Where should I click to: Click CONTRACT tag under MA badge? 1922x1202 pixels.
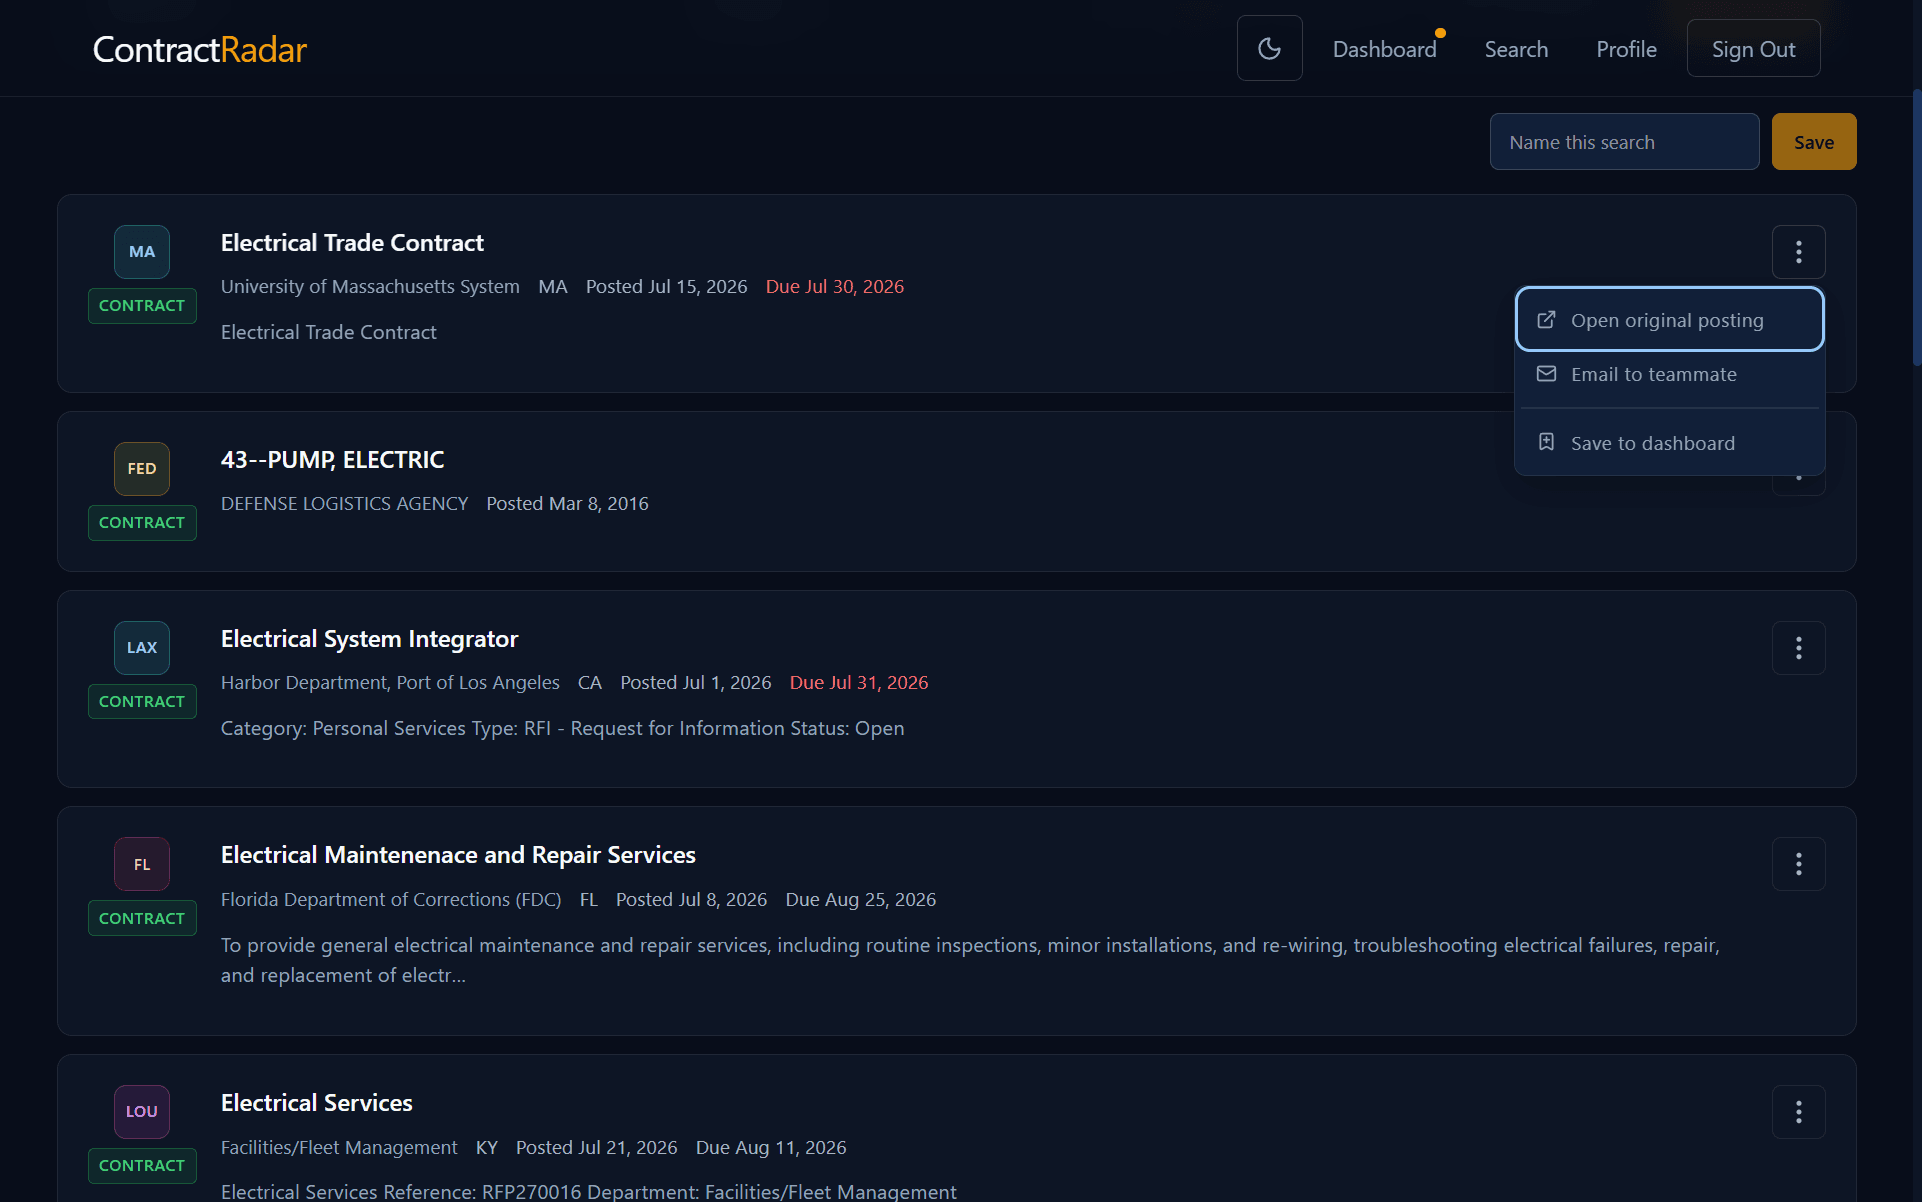(x=142, y=306)
